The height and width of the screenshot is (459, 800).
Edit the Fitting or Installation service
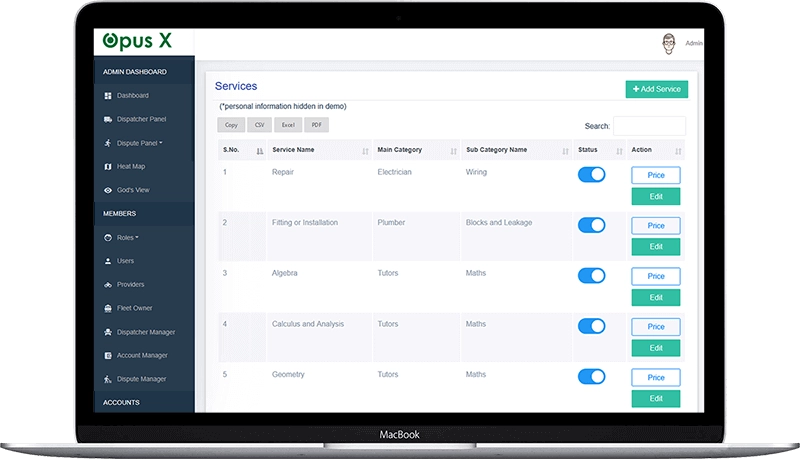[x=656, y=247]
